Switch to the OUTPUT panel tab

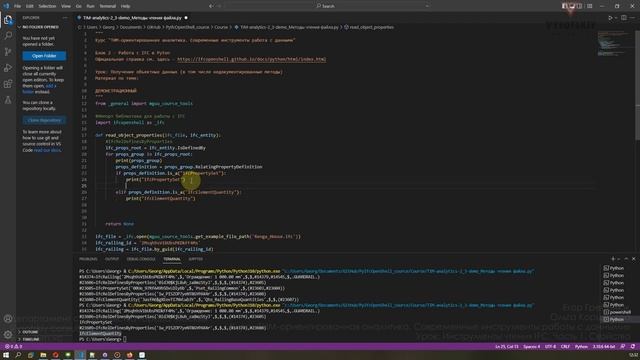coord(111,259)
